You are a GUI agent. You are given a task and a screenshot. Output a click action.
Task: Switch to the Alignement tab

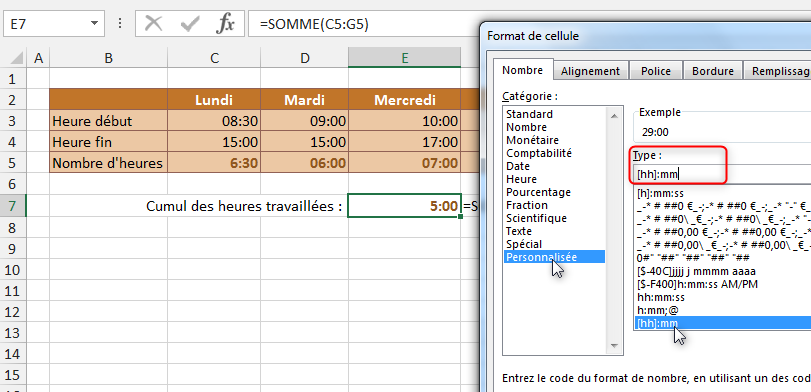(x=590, y=71)
